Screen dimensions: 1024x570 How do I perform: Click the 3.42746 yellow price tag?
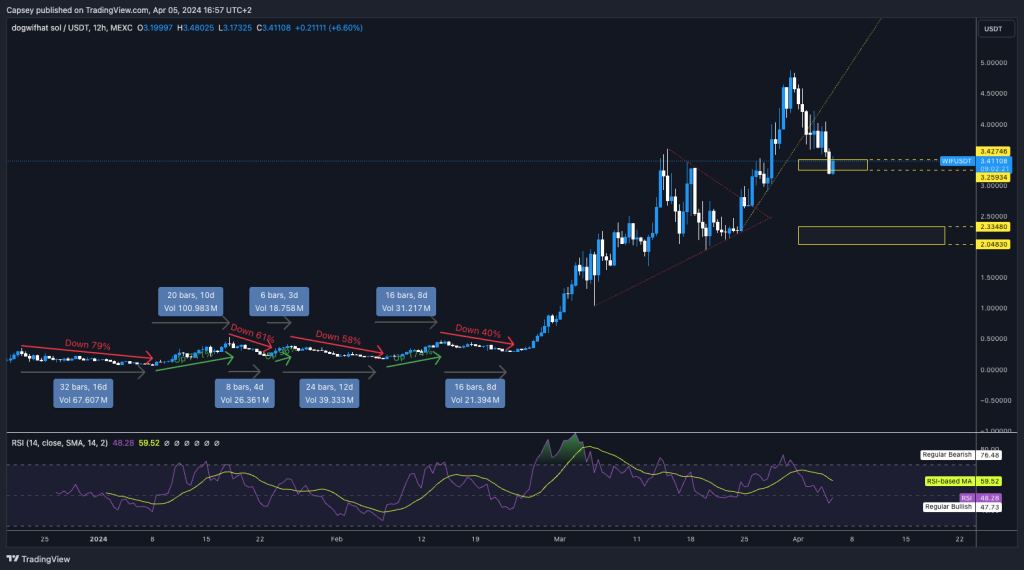[x=993, y=151]
